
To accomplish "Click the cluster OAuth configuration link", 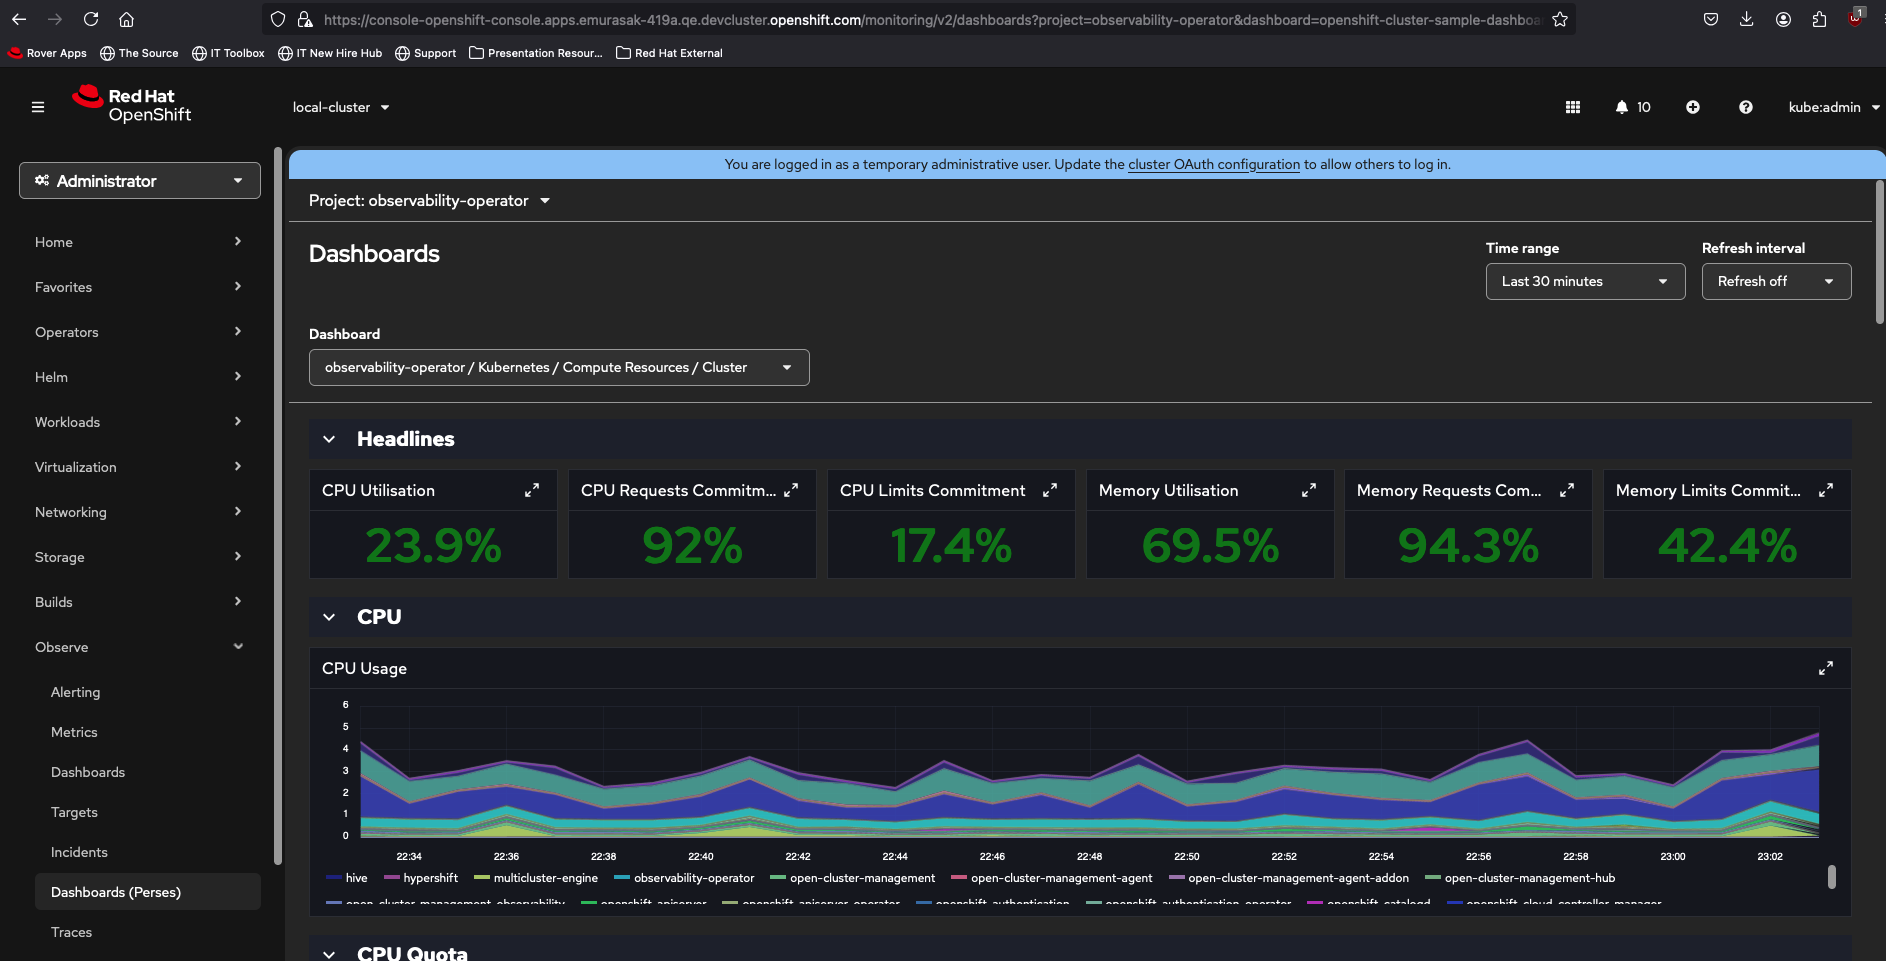I will [1213, 164].
